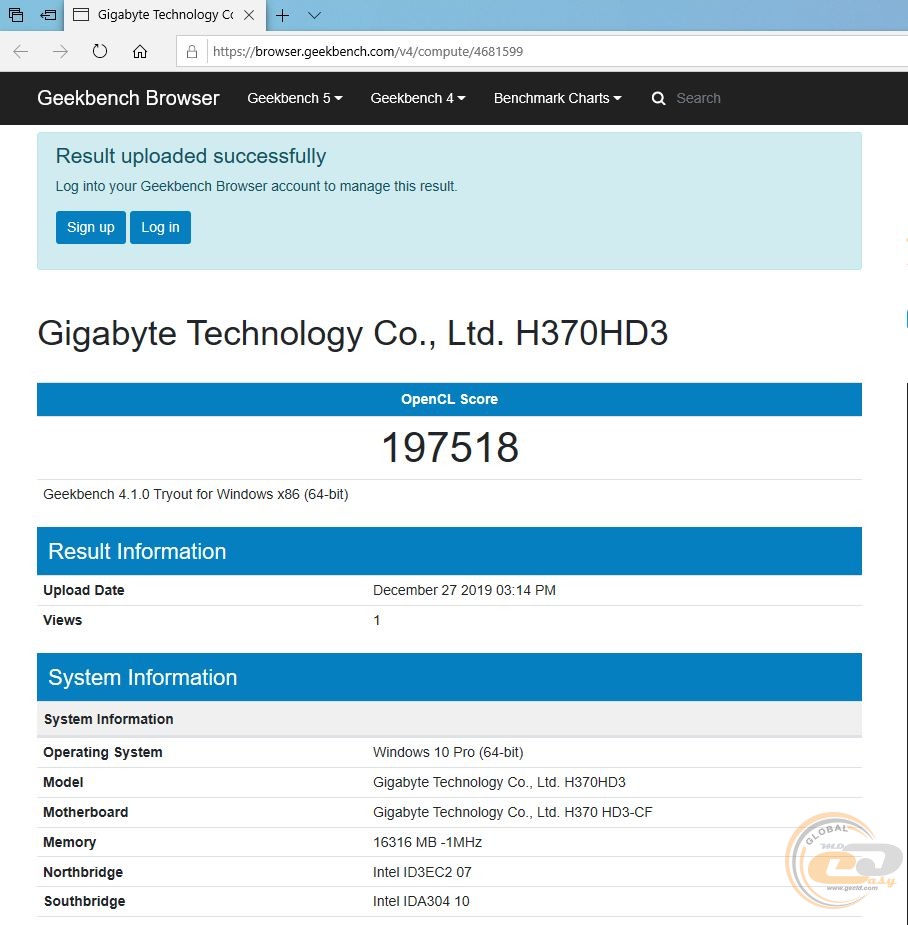Click the browser back arrow icon
The image size is (908, 925).
(21, 51)
